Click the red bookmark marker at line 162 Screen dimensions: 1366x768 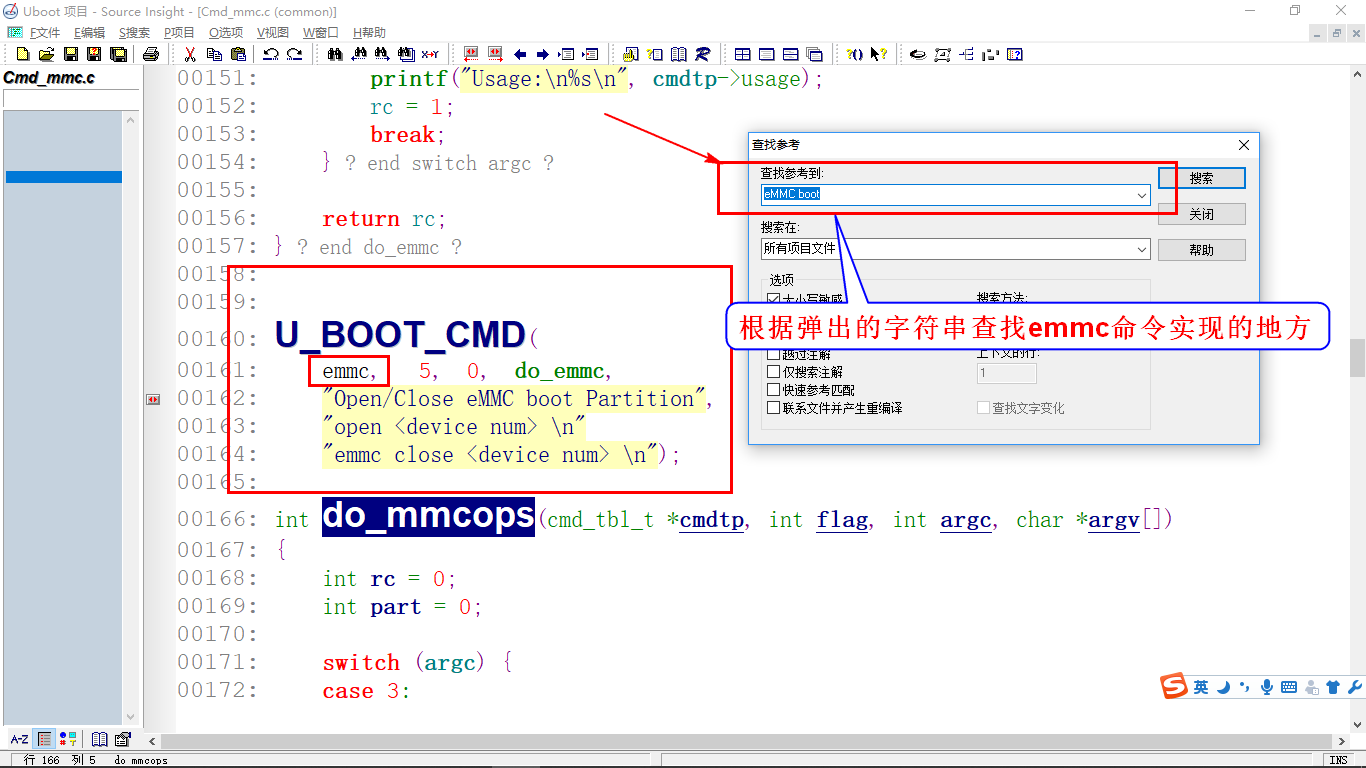pyautogui.click(x=153, y=399)
